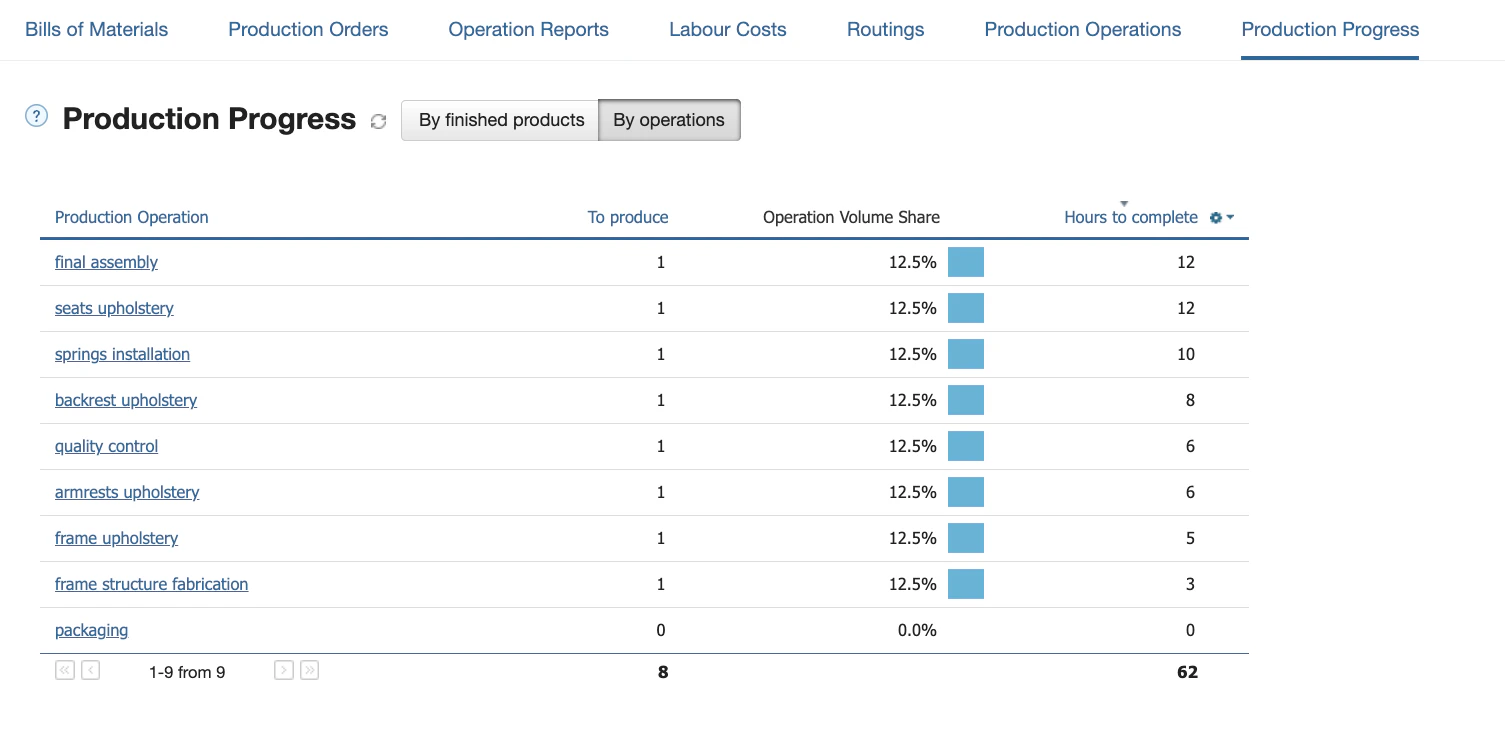
Task: Click the quality control link
Action: click(x=106, y=447)
